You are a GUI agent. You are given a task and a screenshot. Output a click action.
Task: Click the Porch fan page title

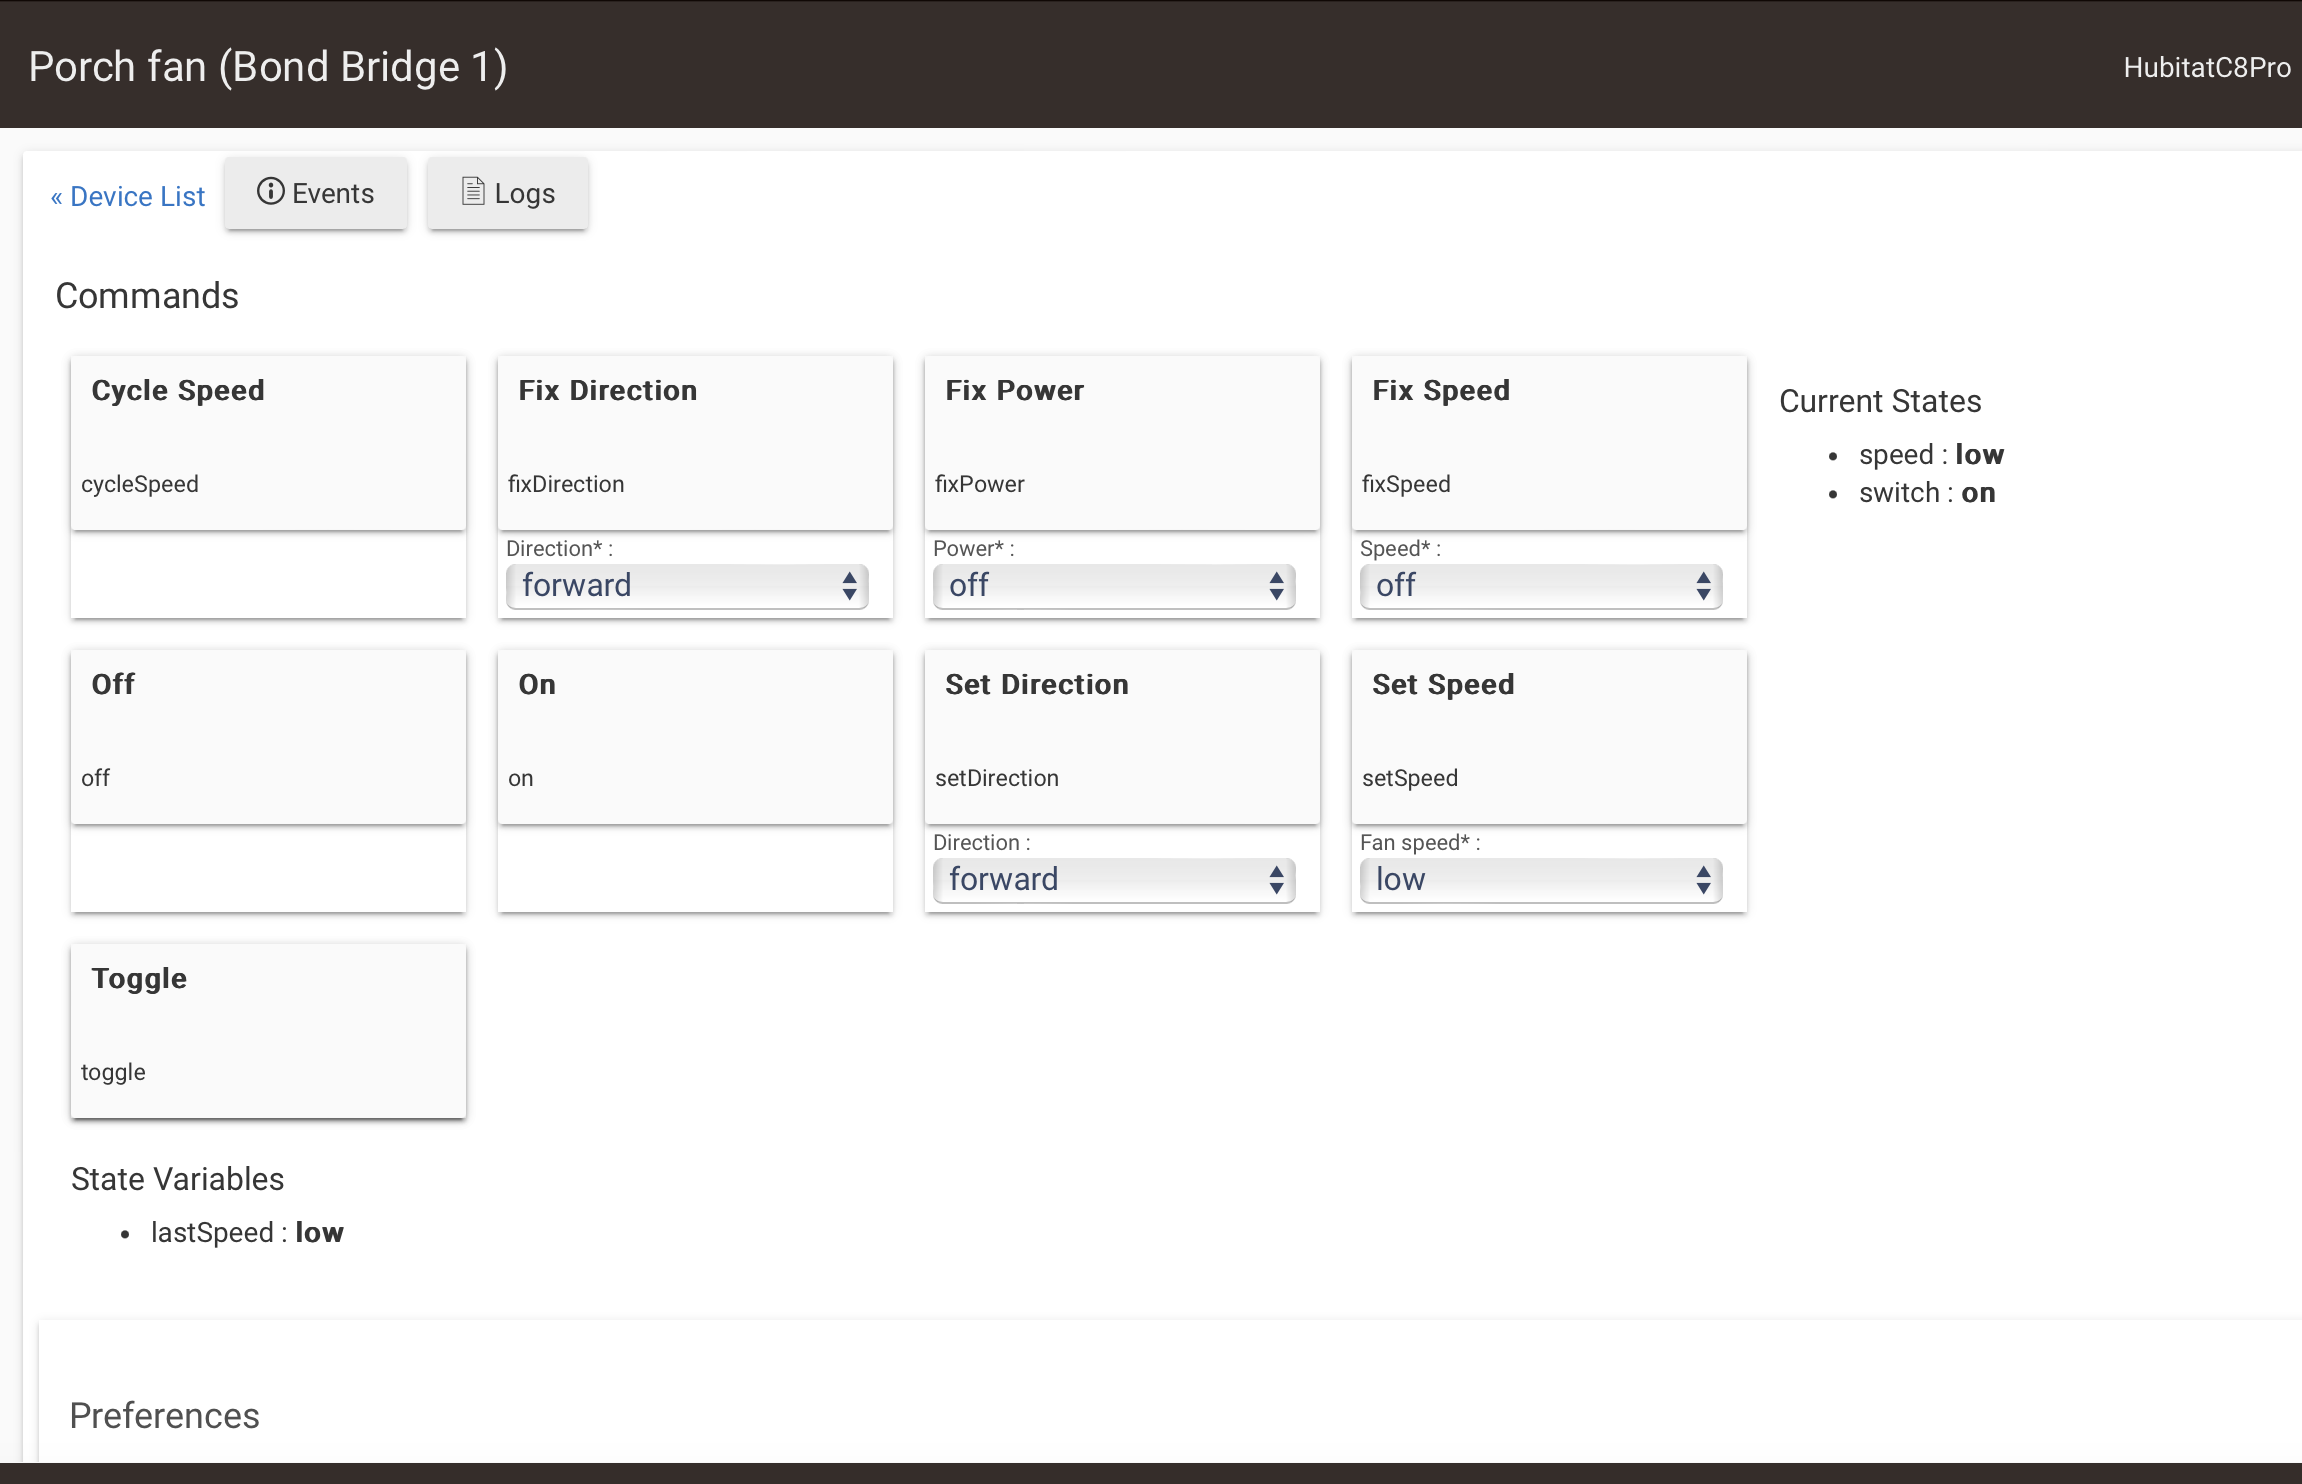(x=268, y=67)
